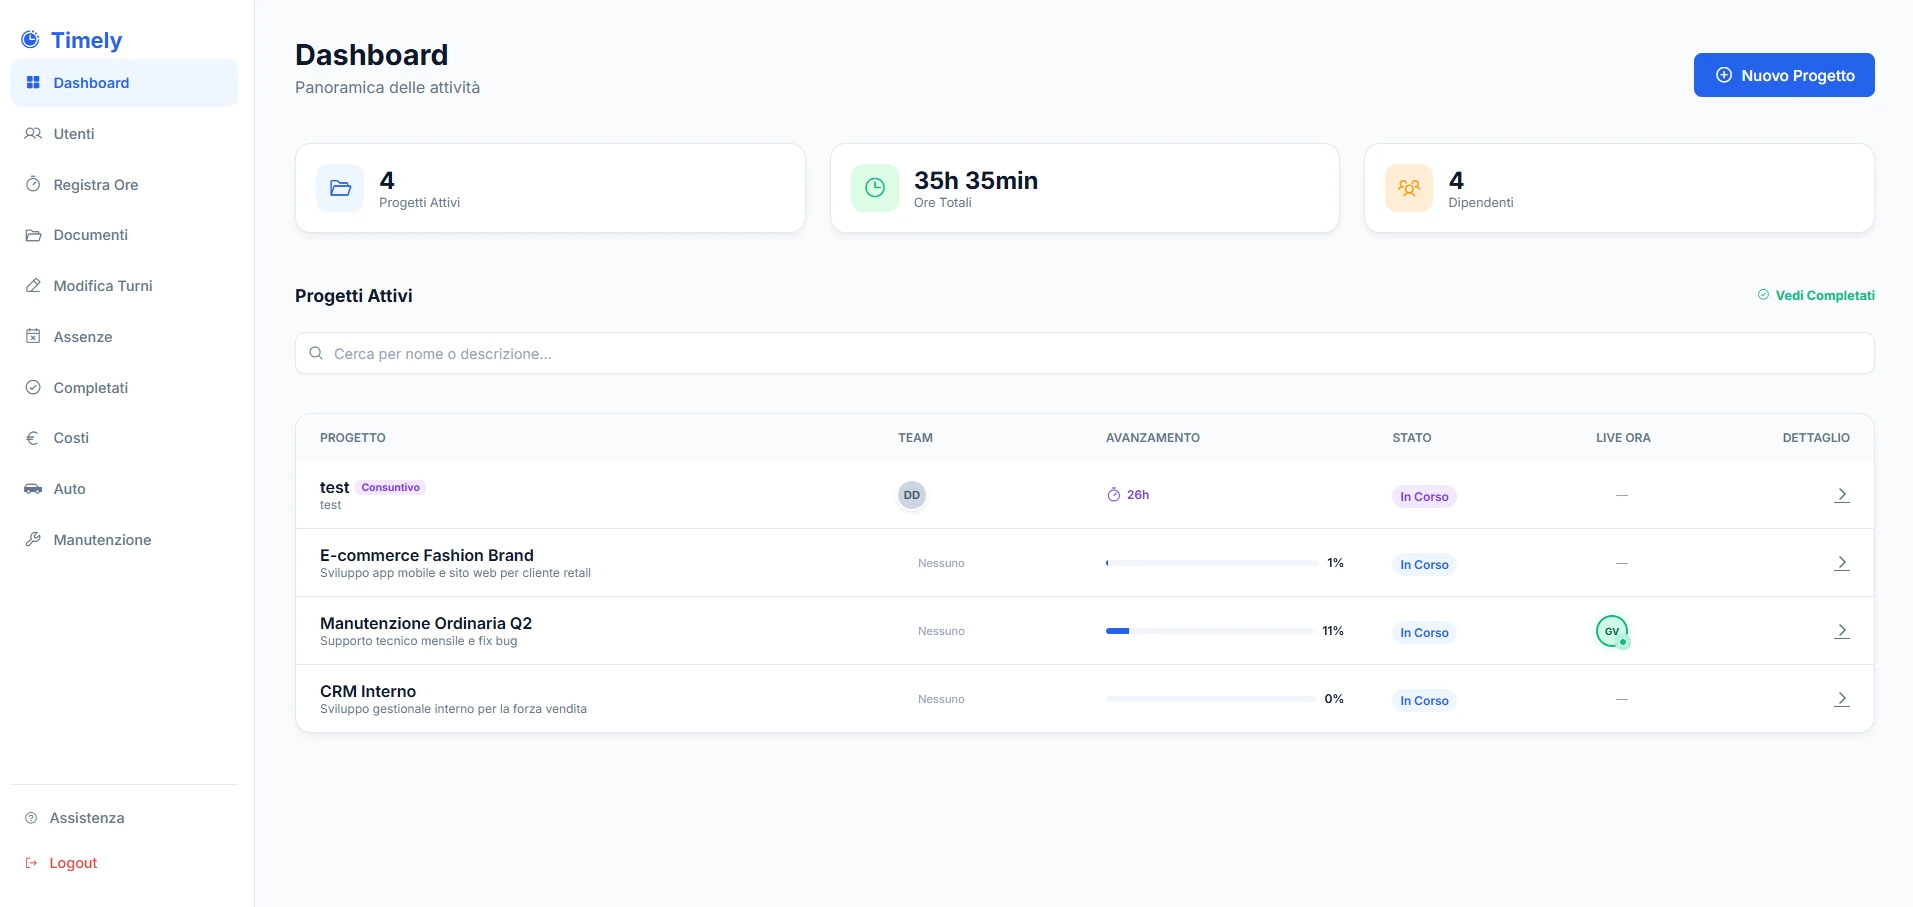Viewport: 1913px width, 907px height.
Task: Click the AVANZAMENTO column header
Action: 1153,438
